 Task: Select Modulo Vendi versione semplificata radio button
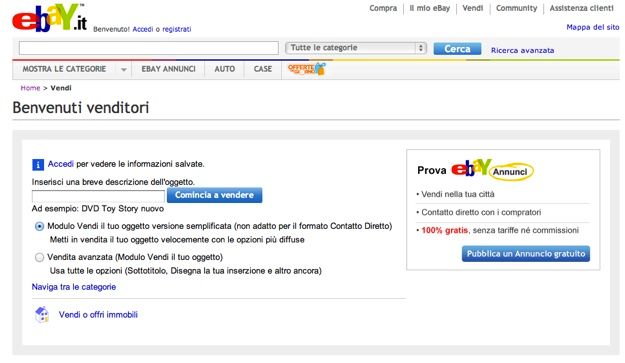coord(39,226)
